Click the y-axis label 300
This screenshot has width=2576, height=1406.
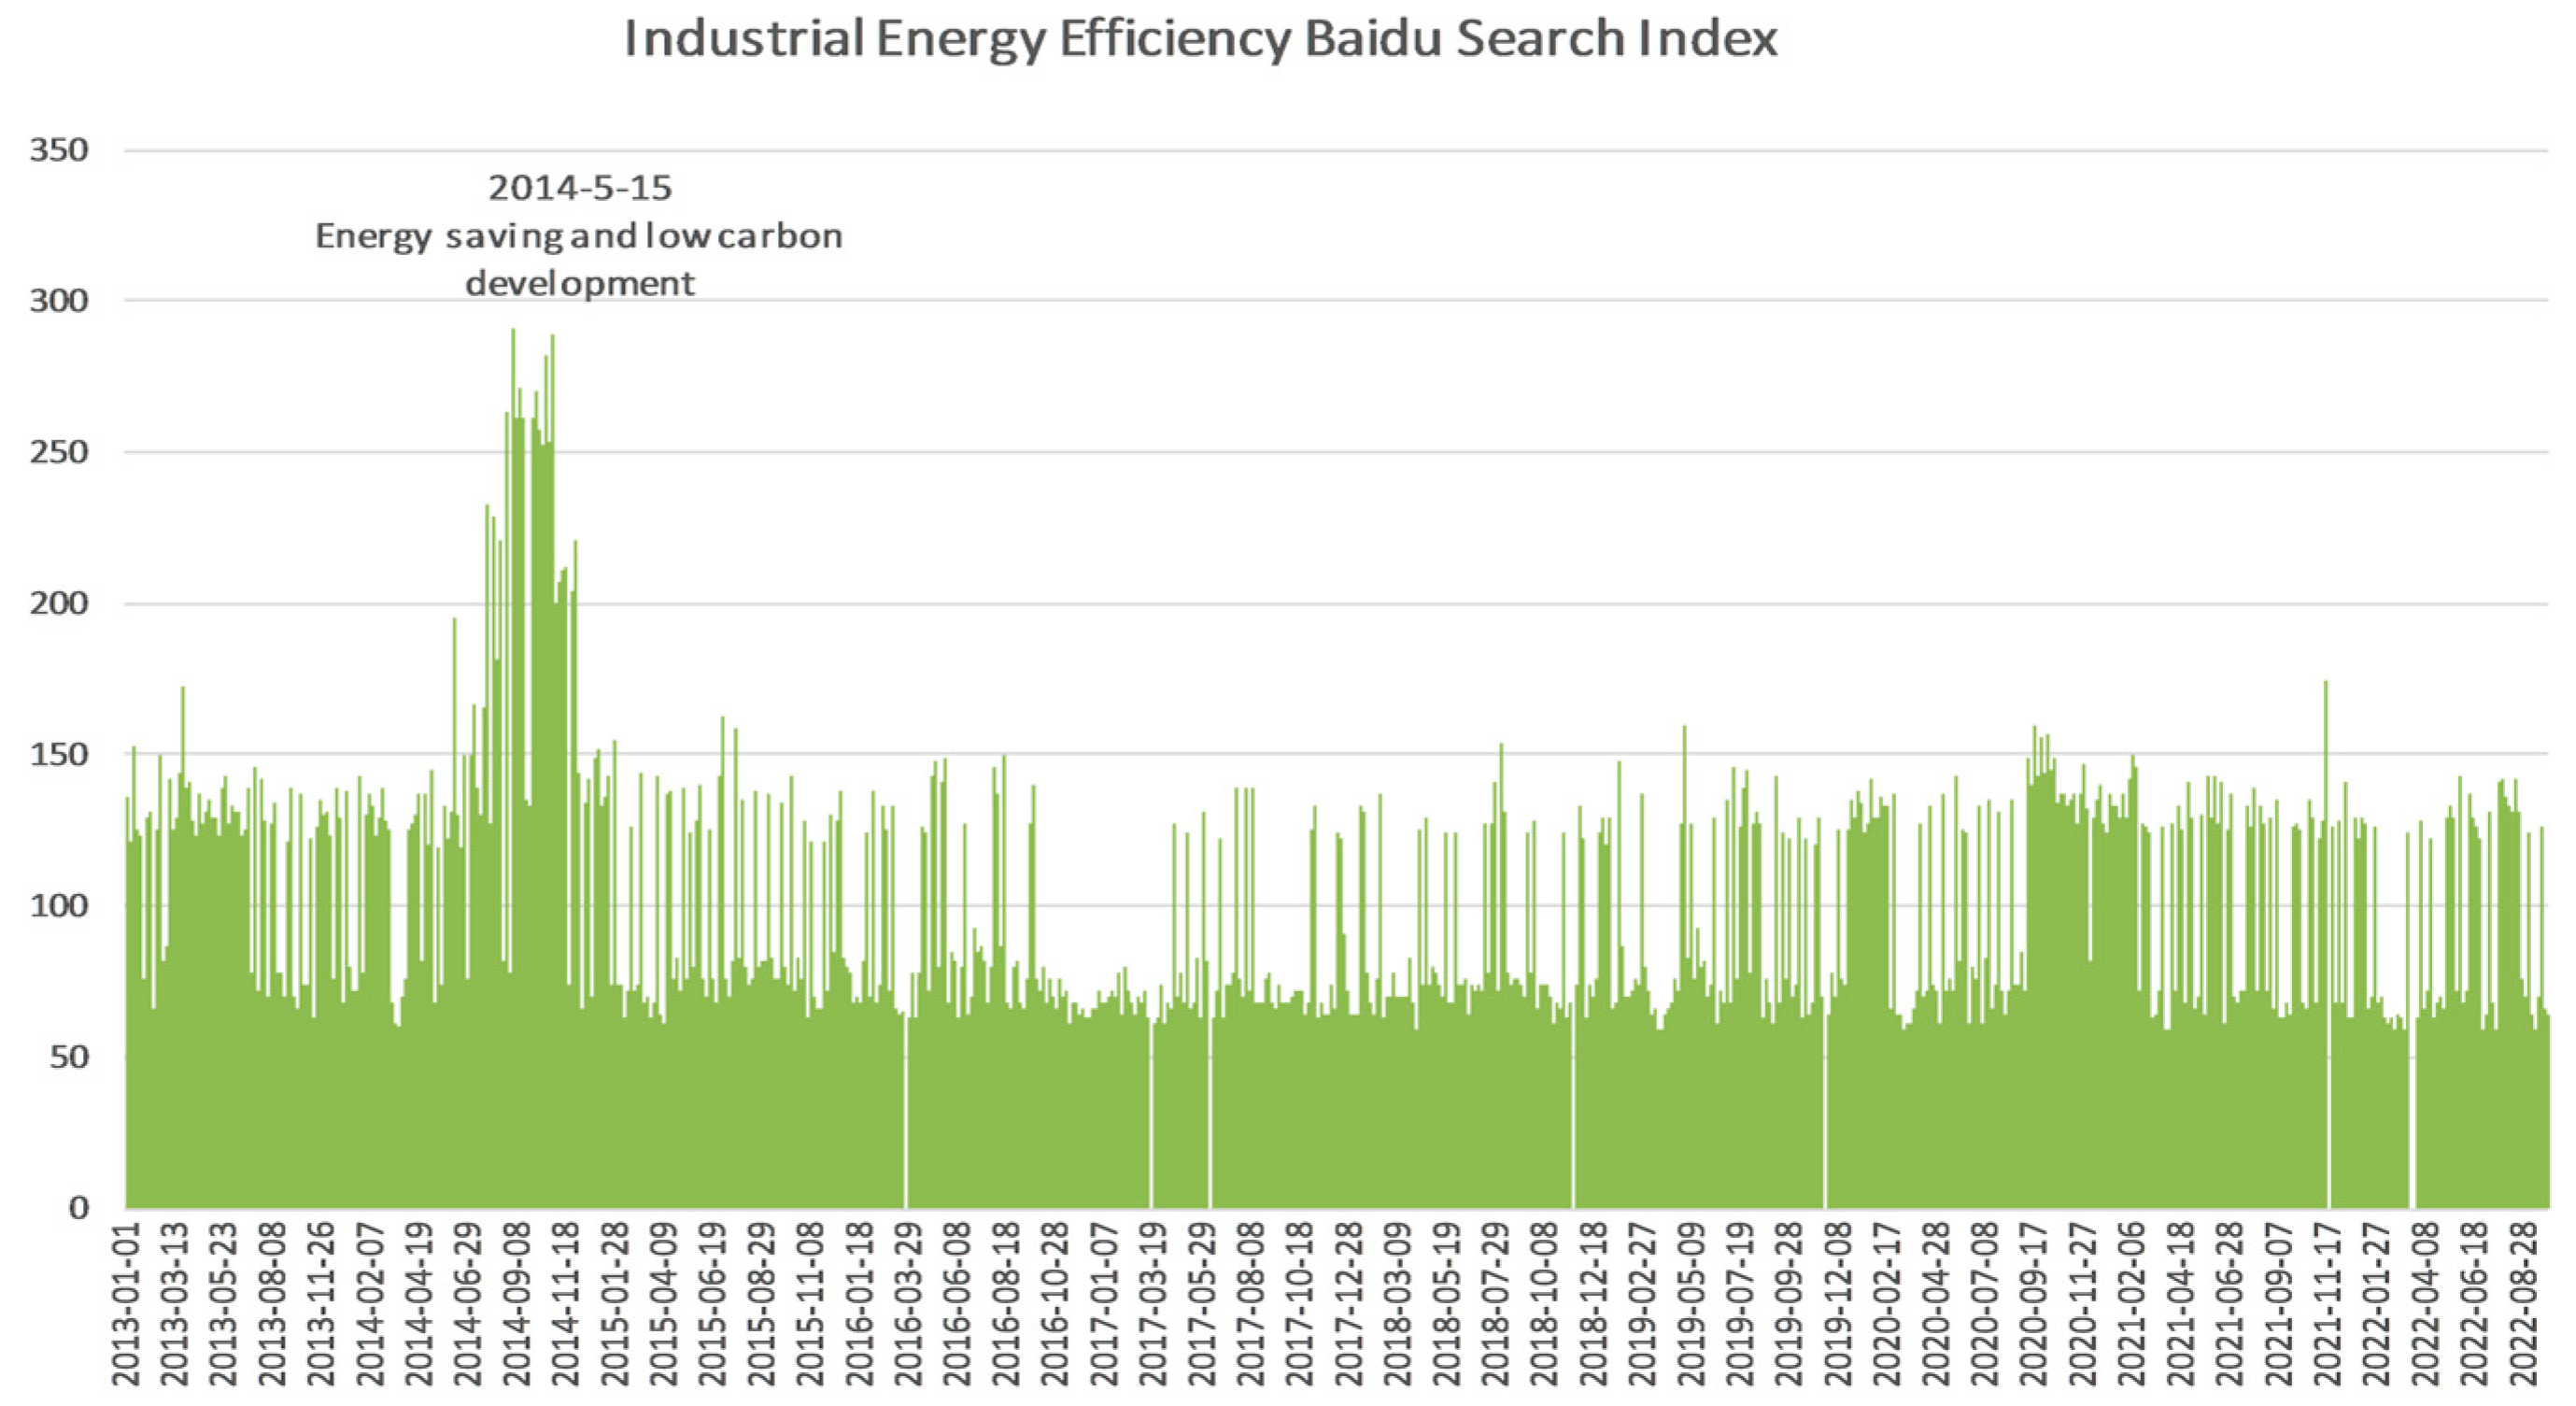click(x=59, y=301)
